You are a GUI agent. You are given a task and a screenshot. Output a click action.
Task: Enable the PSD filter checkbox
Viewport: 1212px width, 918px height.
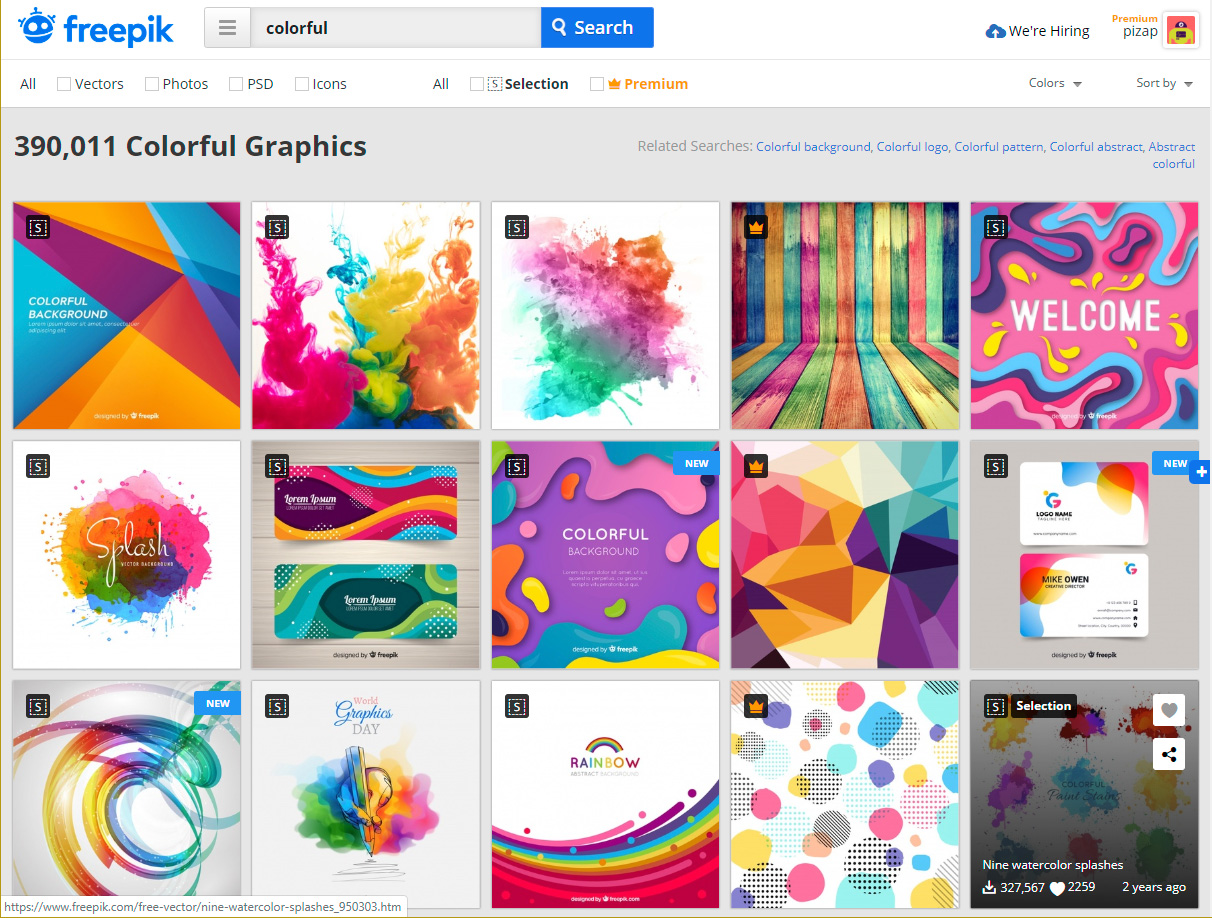(x=236, y=84)
